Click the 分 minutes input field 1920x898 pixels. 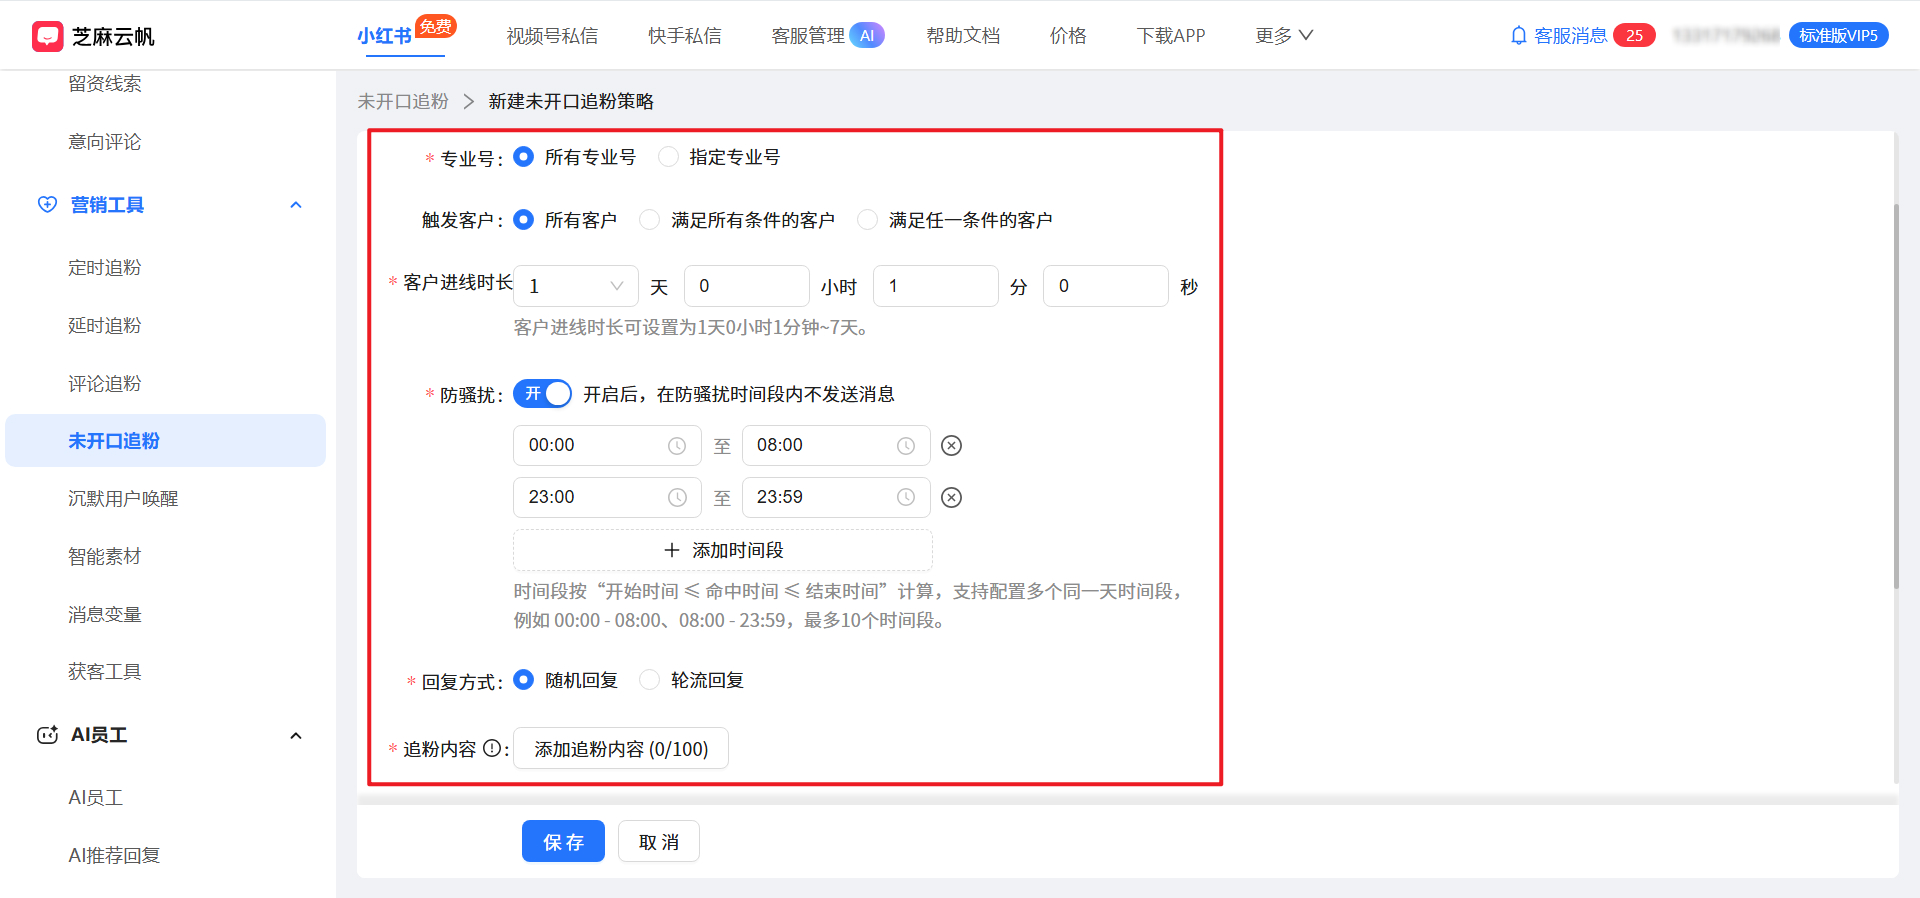(936, 286)
